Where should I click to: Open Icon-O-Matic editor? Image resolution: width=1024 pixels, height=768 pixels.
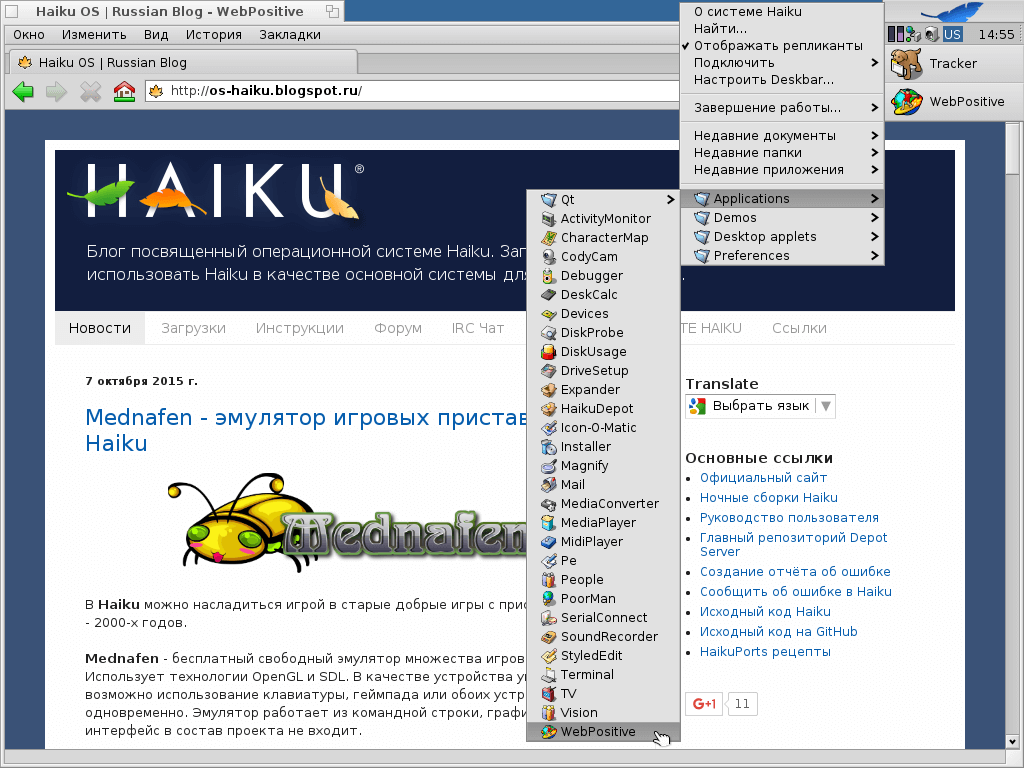[x=603, y=428]
